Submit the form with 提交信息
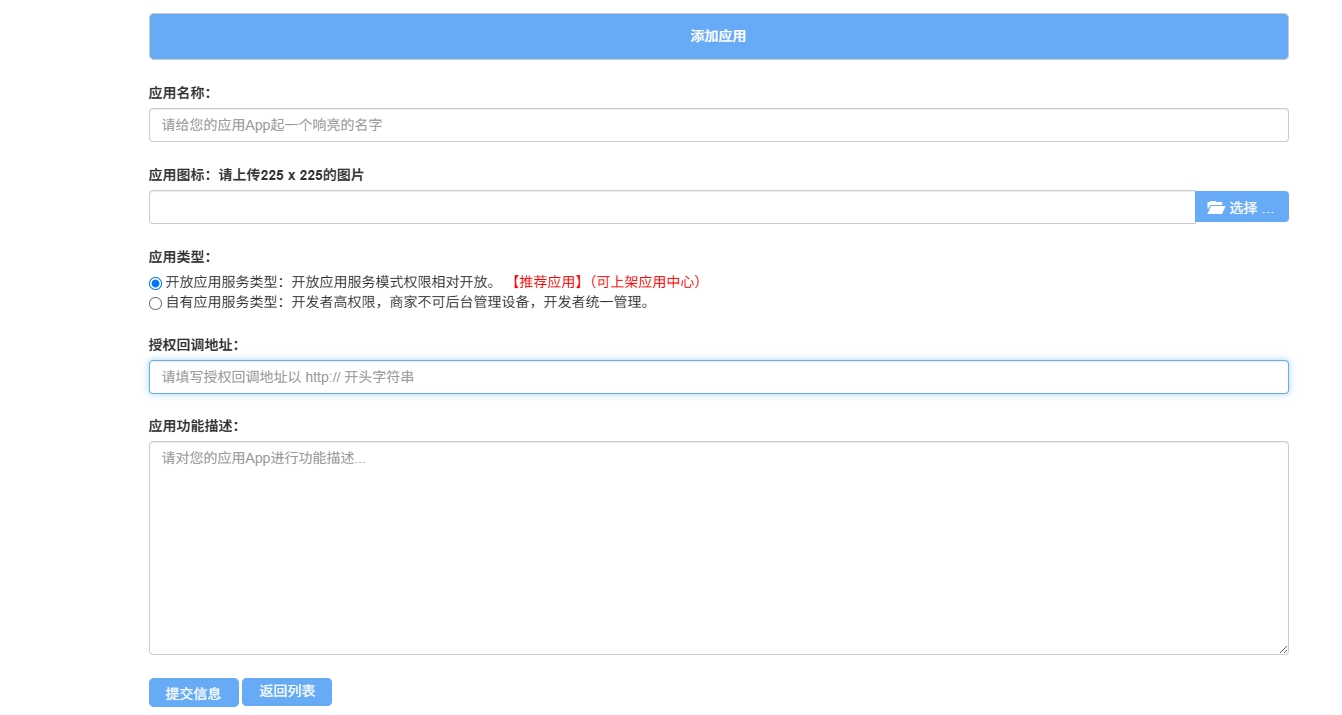 tap(193, 693)
